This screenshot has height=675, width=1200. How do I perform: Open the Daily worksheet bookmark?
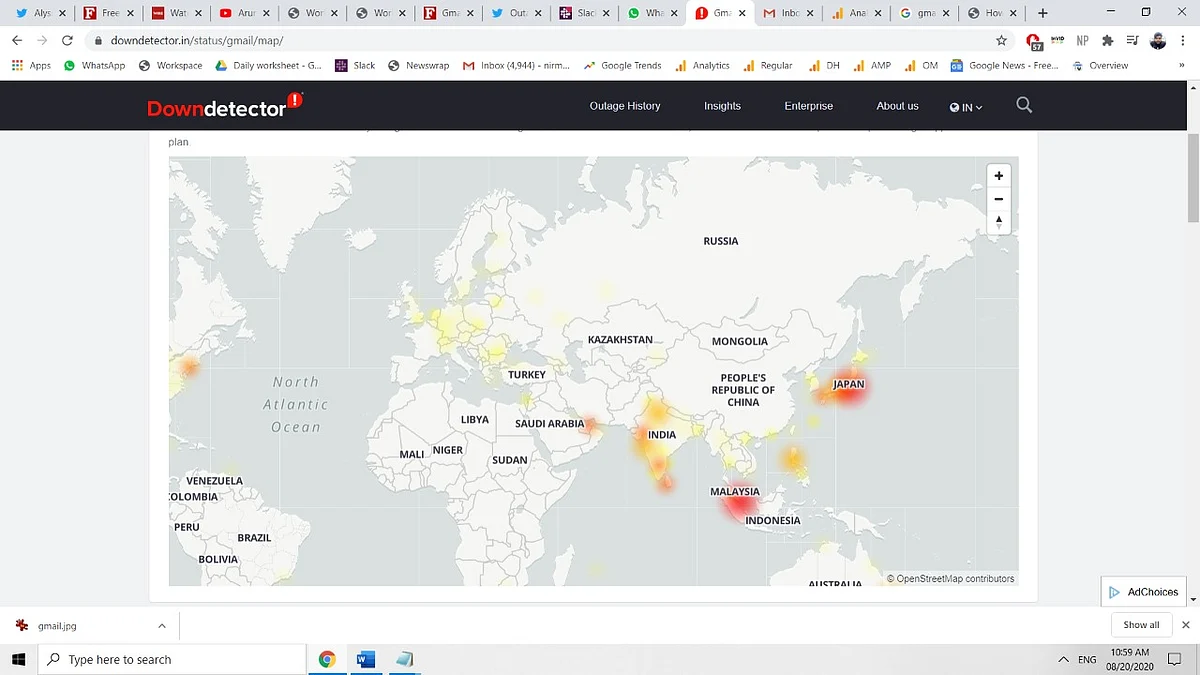(x=269, y=65)
